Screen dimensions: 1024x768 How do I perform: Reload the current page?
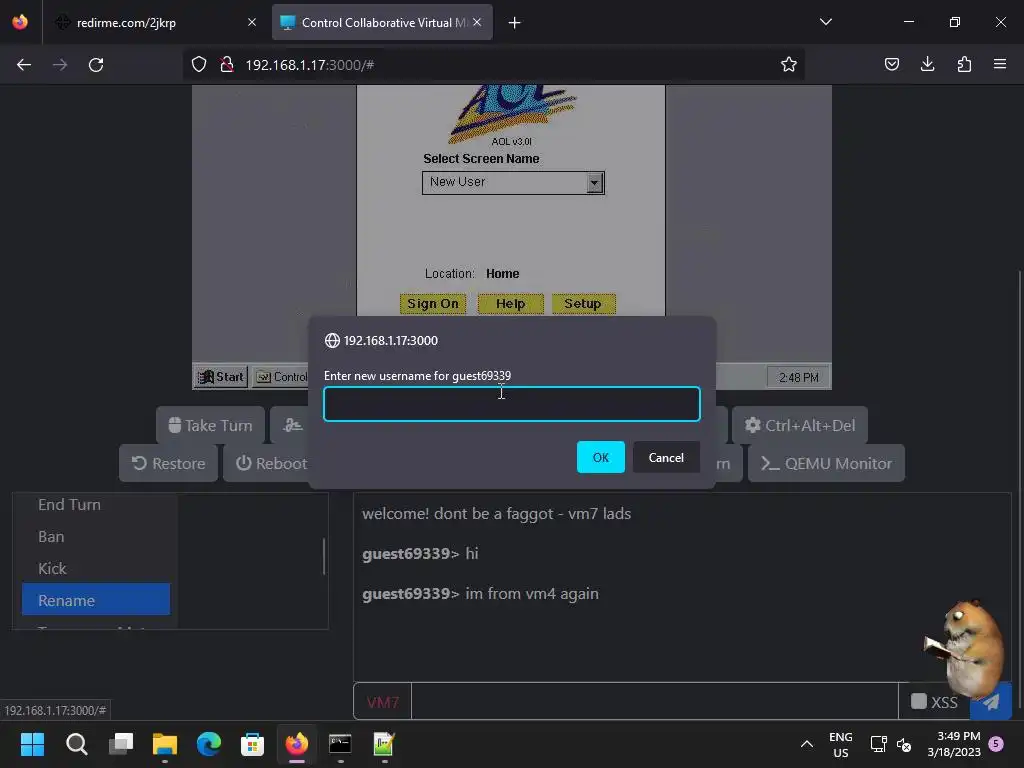tap(96, 65)
